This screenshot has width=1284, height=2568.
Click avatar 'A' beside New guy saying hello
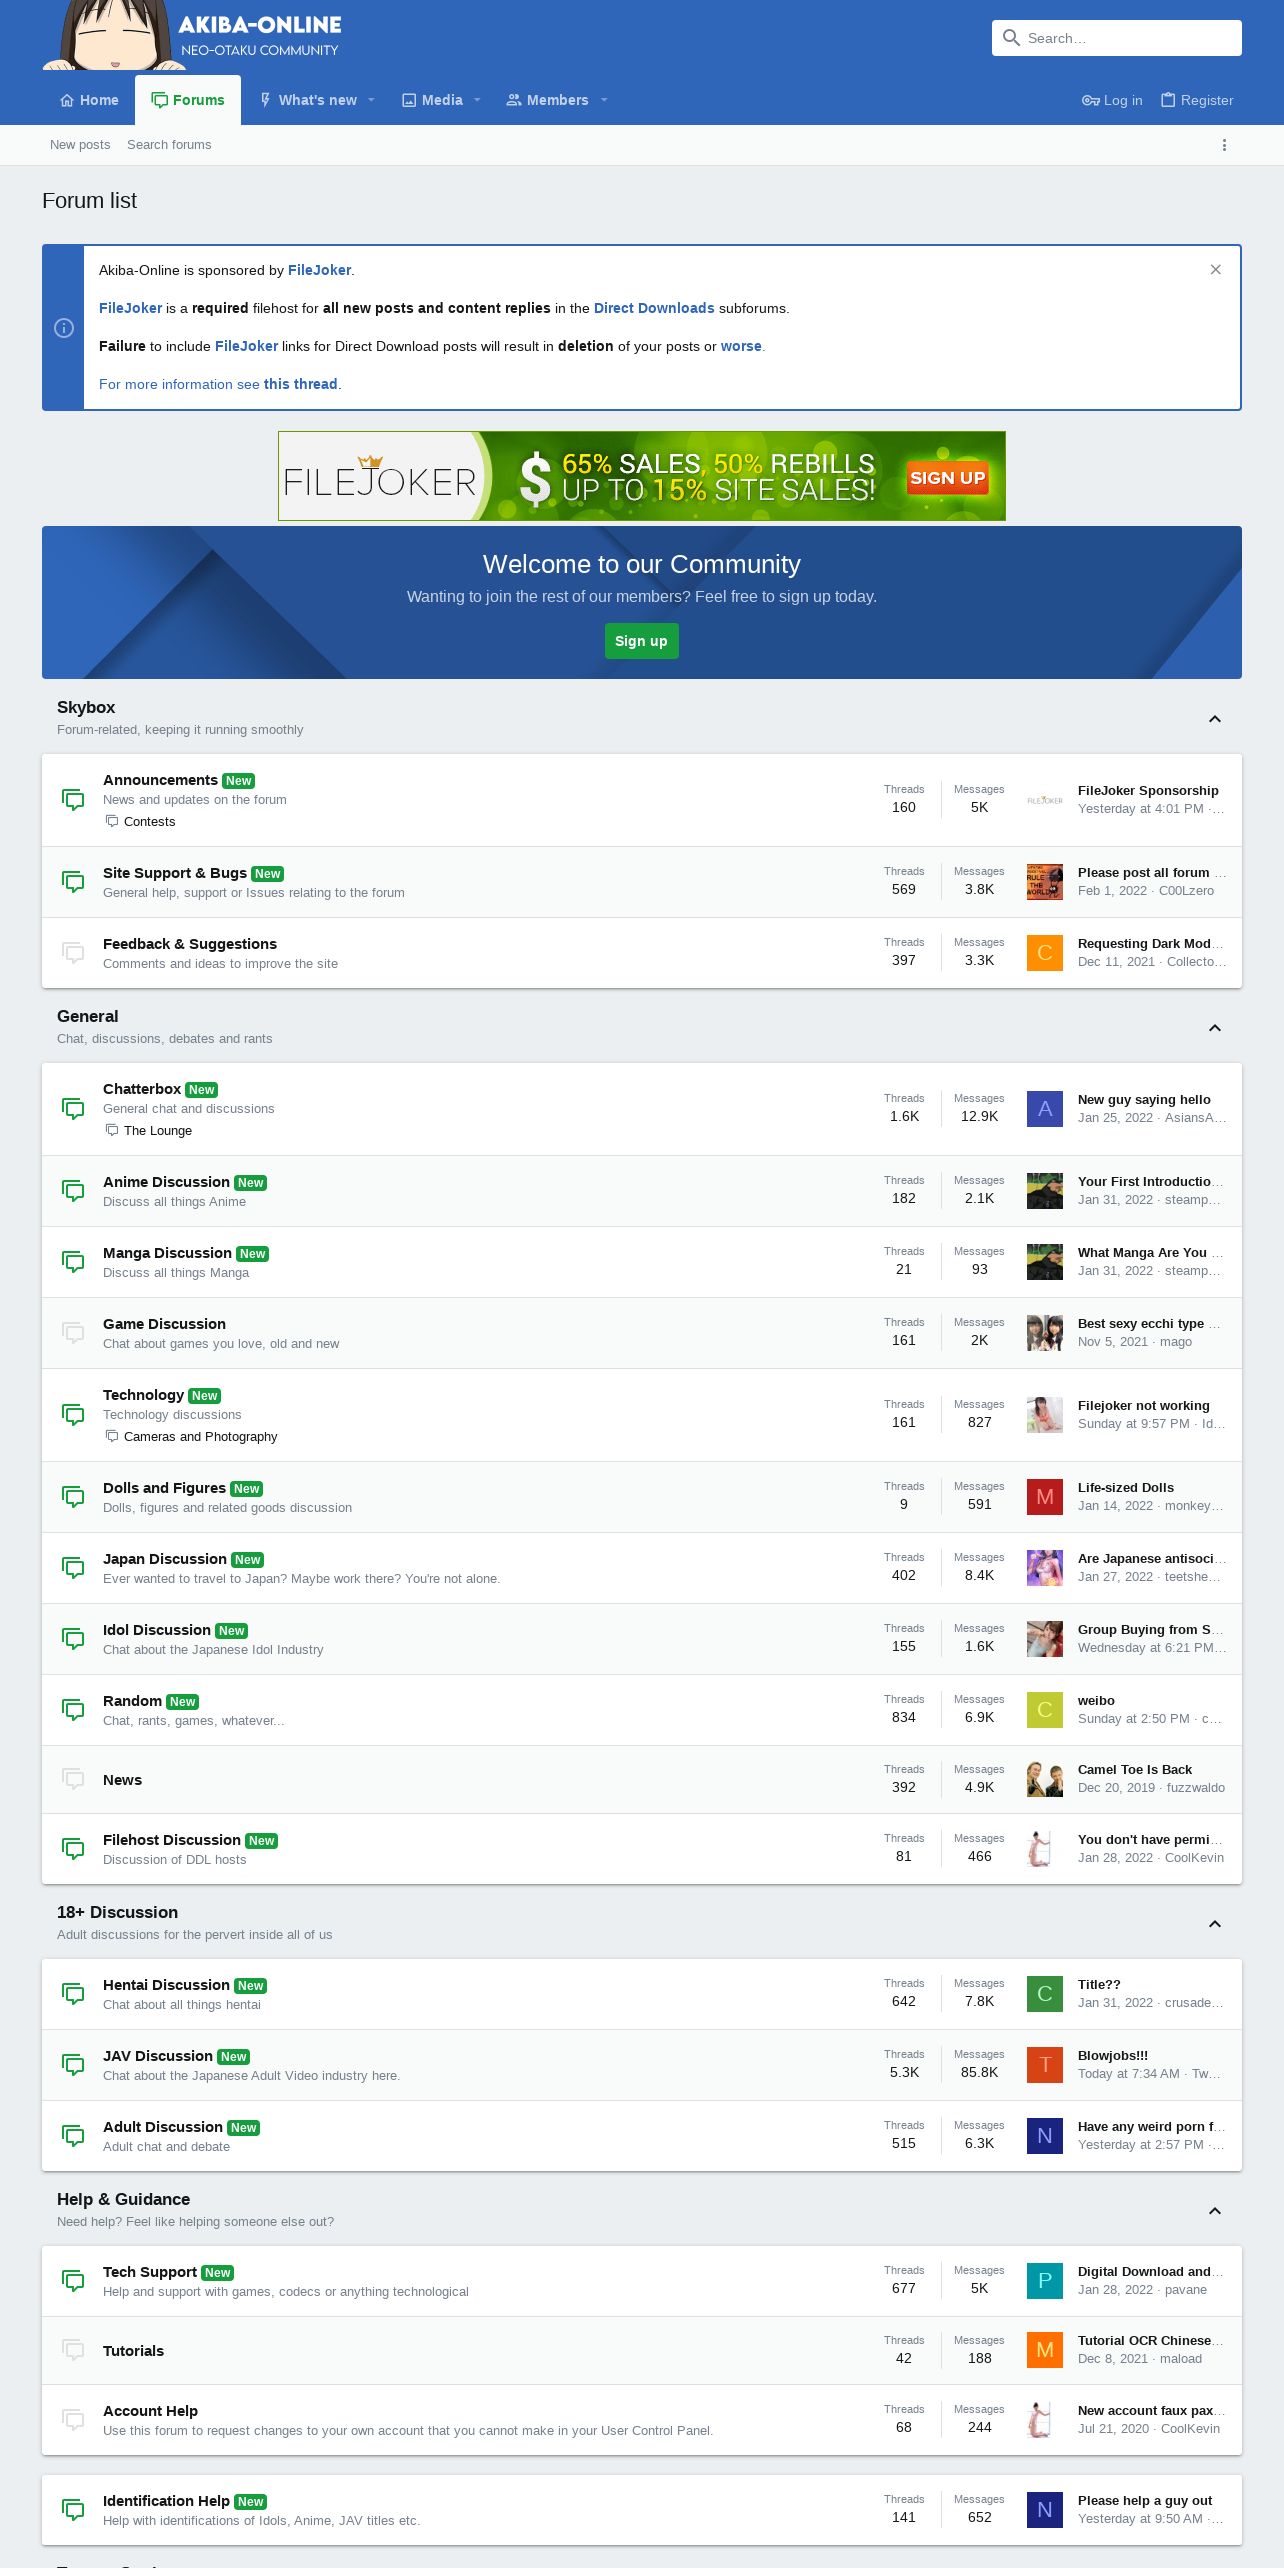[1045, 1109]
